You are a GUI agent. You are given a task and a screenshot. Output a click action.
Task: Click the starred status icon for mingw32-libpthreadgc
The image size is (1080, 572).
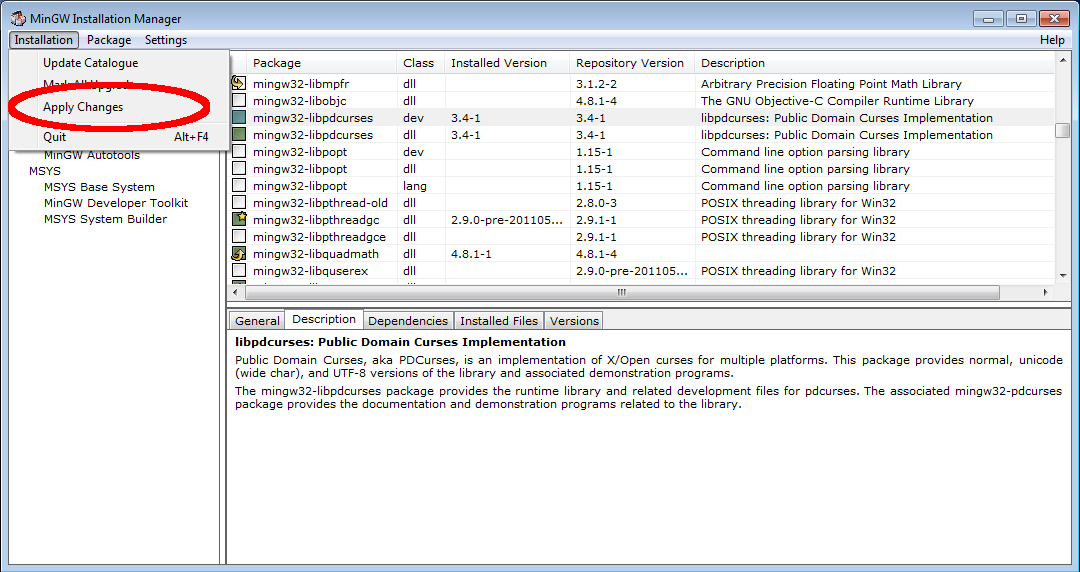[x=239, y=220]
